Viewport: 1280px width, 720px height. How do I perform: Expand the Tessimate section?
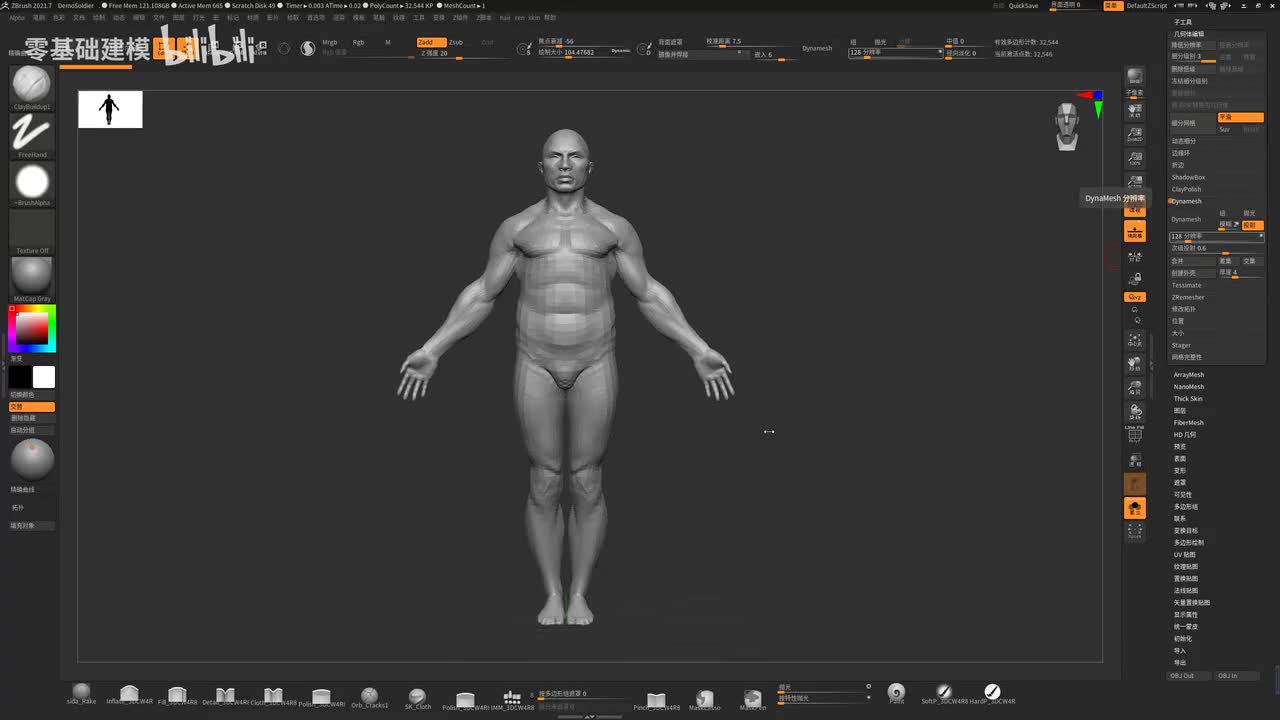coord(1187,285)
